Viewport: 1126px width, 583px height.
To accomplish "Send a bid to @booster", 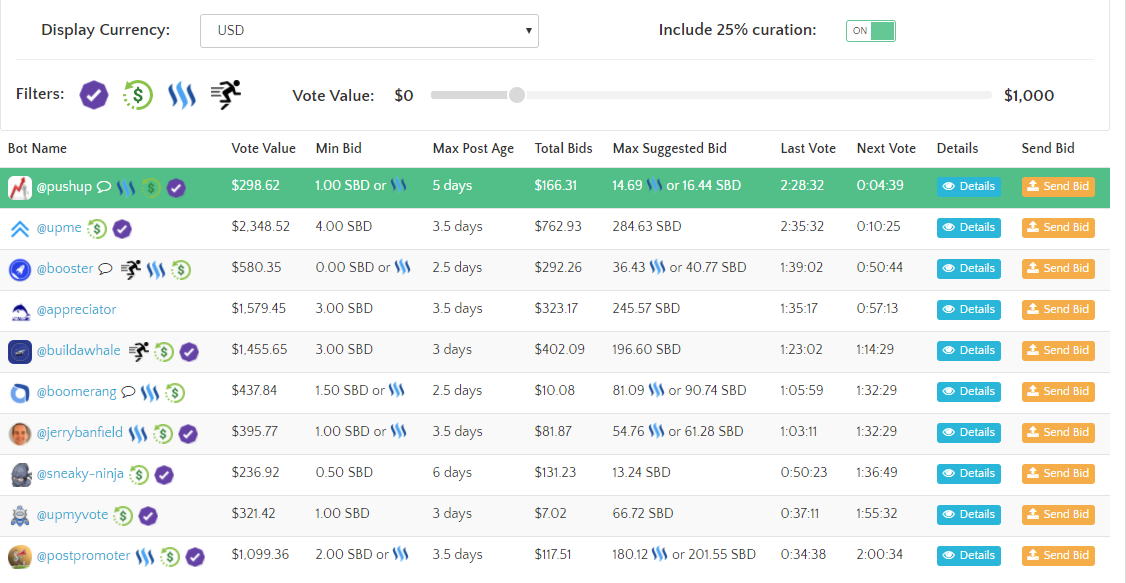I will pyautogui.click(x=1058, y=269).
